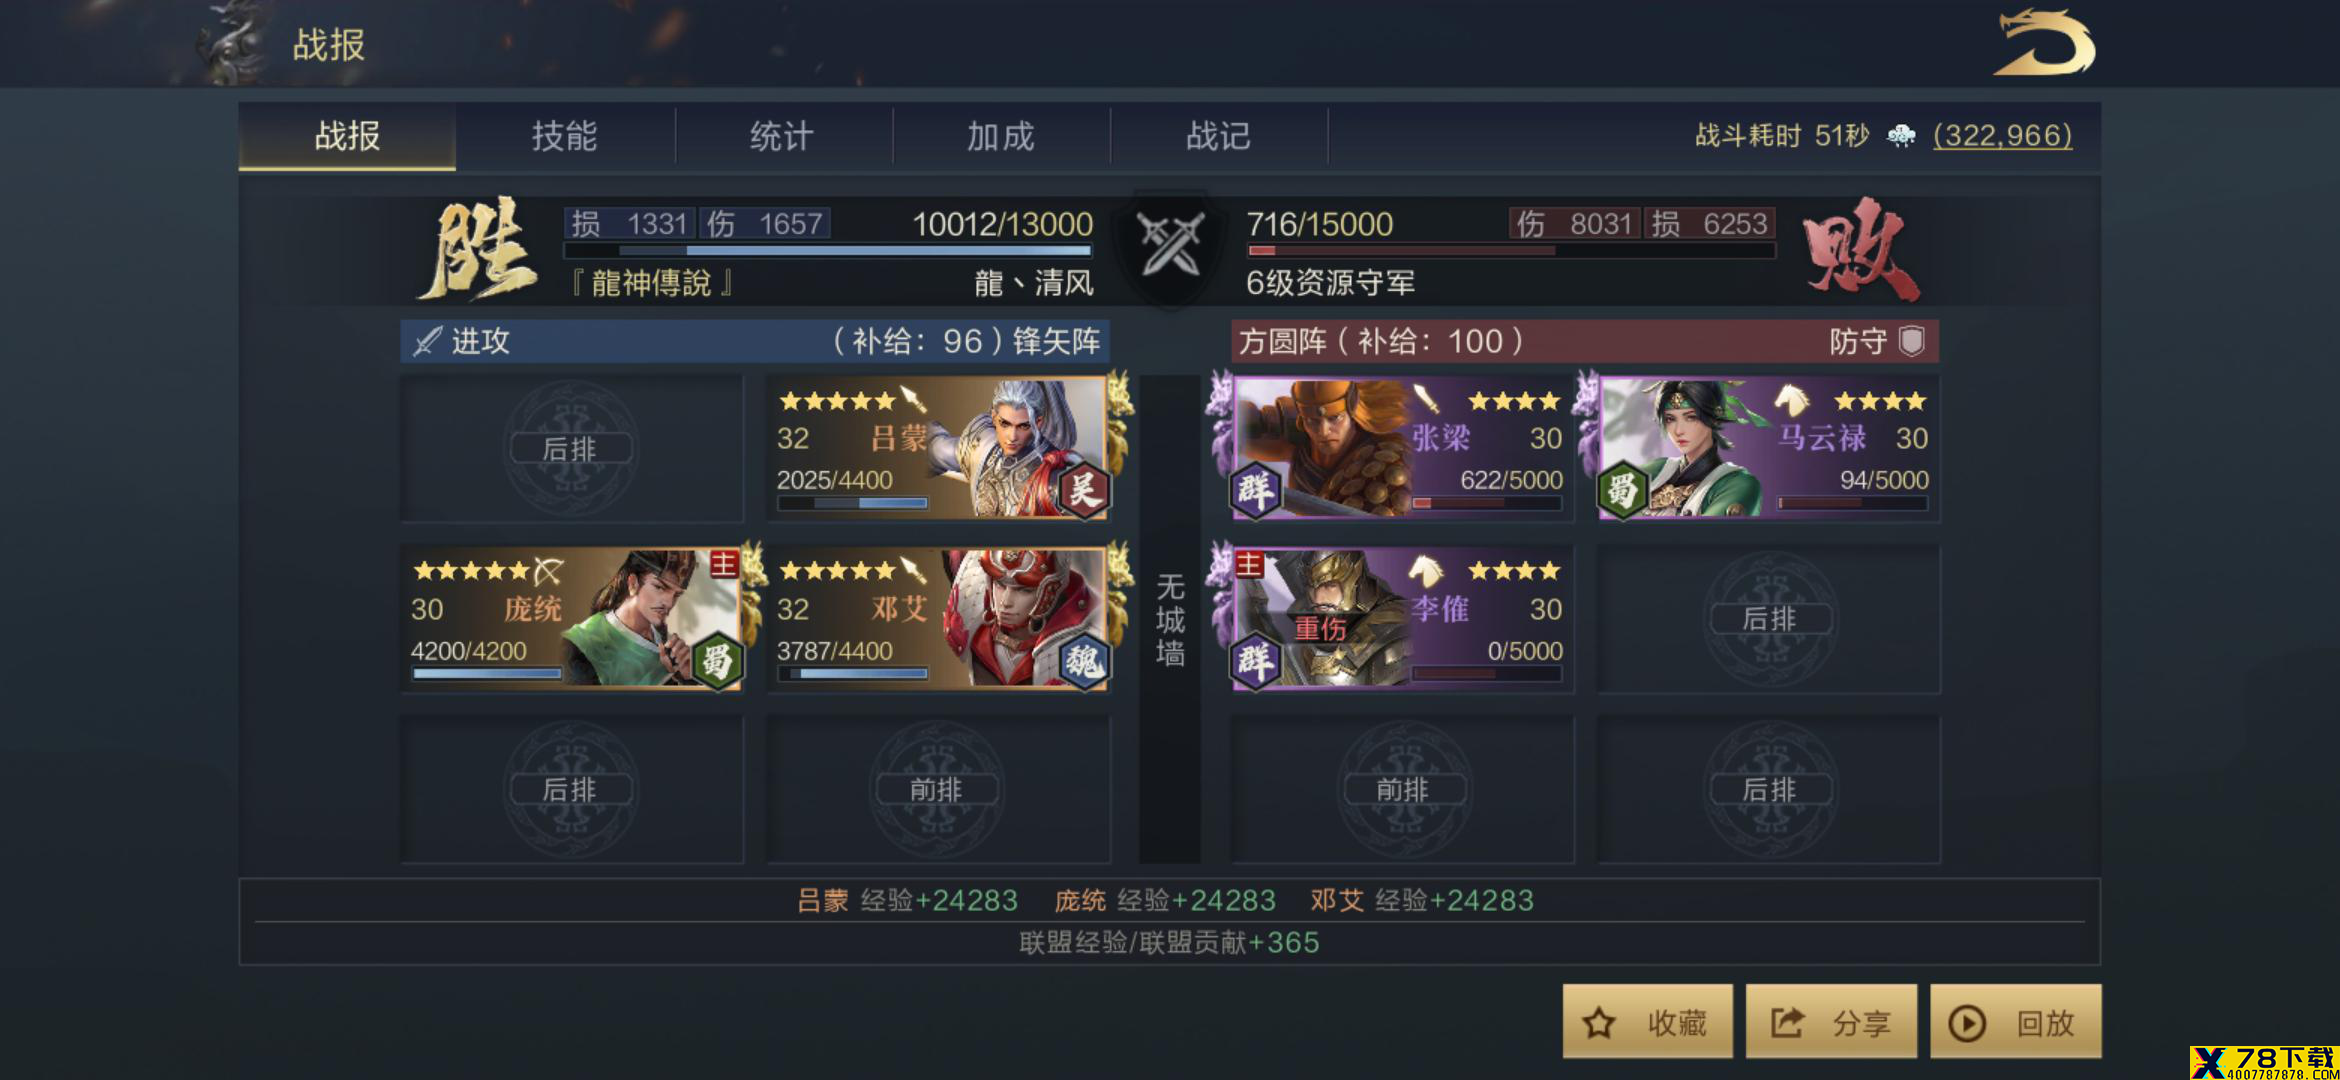Open the 战记 tab

(1219, 136)
